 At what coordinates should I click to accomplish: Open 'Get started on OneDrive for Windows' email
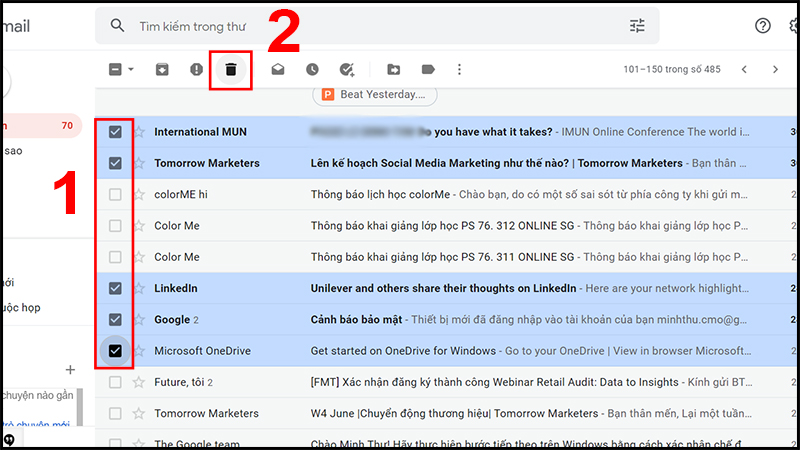point(403,351)
